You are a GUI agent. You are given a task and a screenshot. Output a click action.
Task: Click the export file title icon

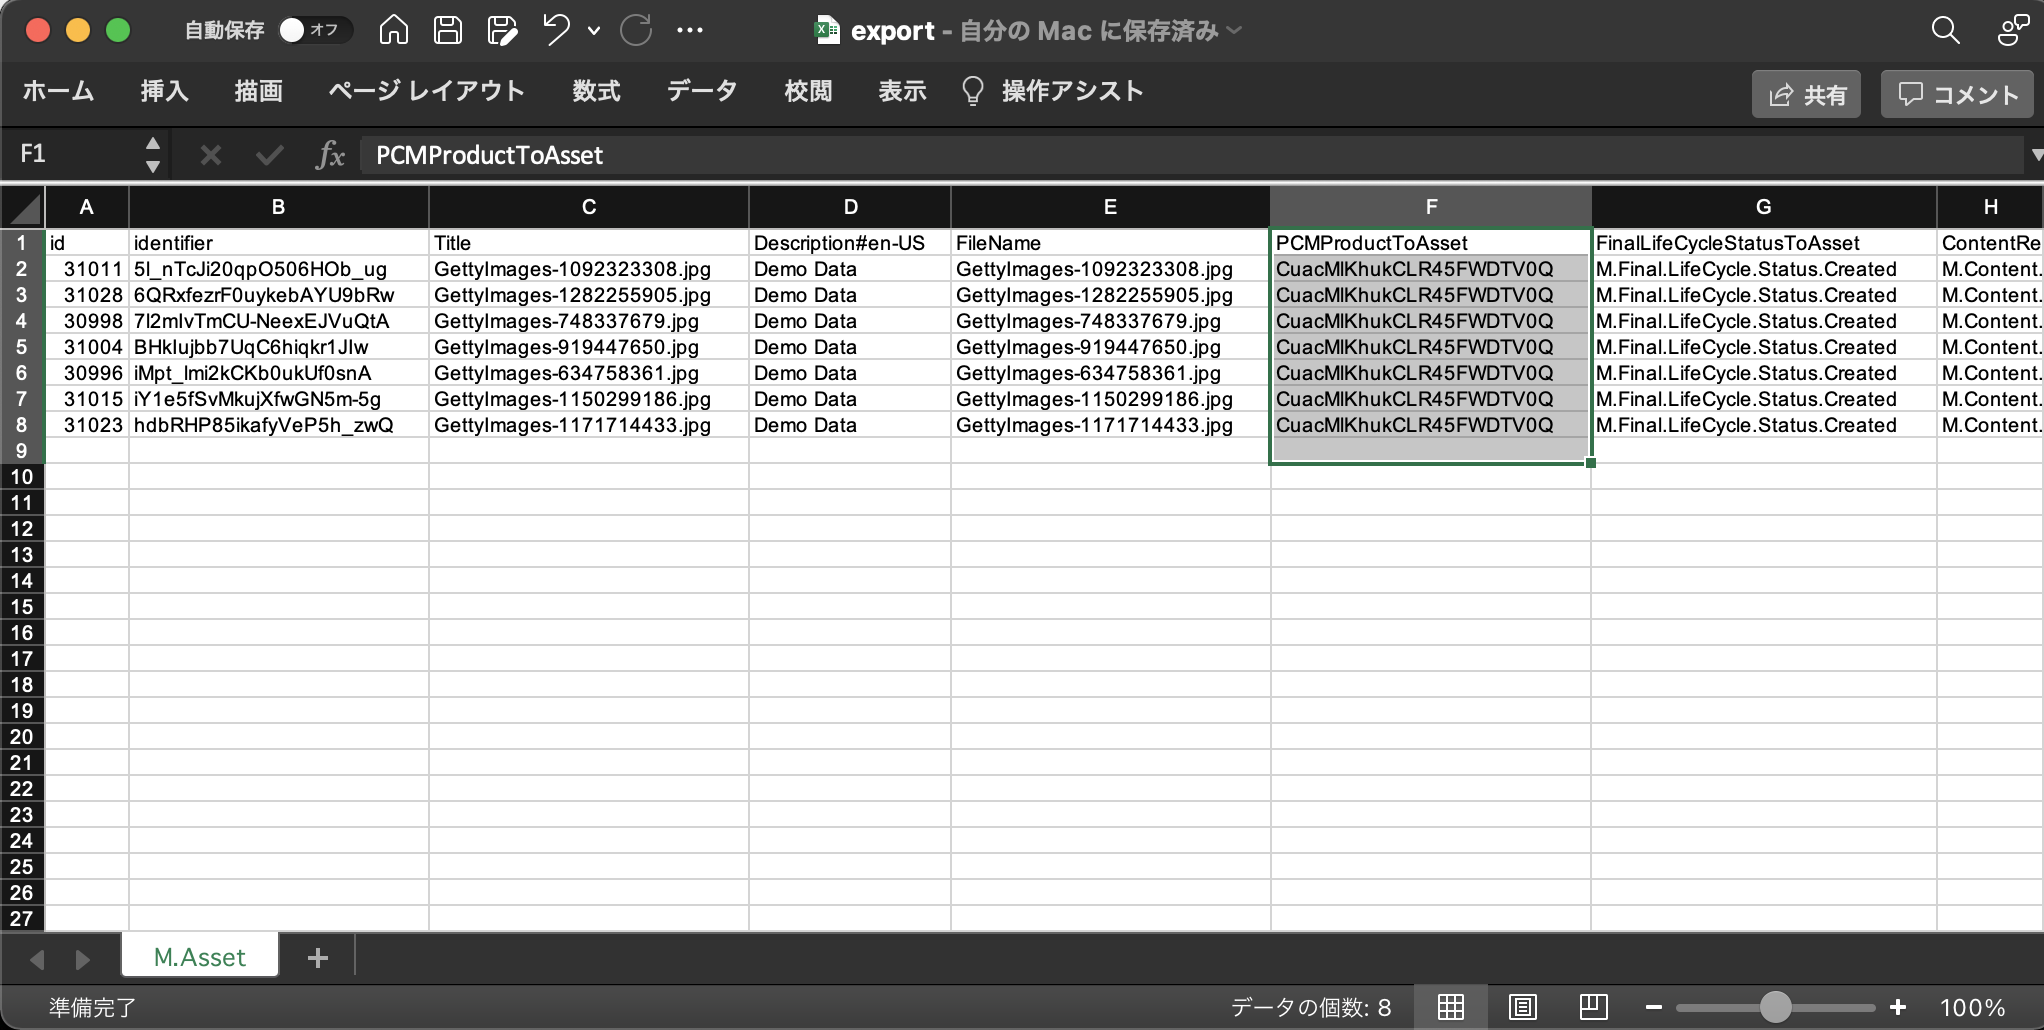click(x=827, y=30)
